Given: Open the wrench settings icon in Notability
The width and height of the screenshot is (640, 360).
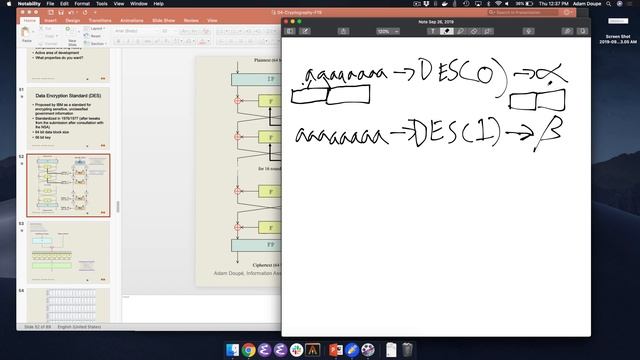Looking at the screenshot, I should coord(567,31).
